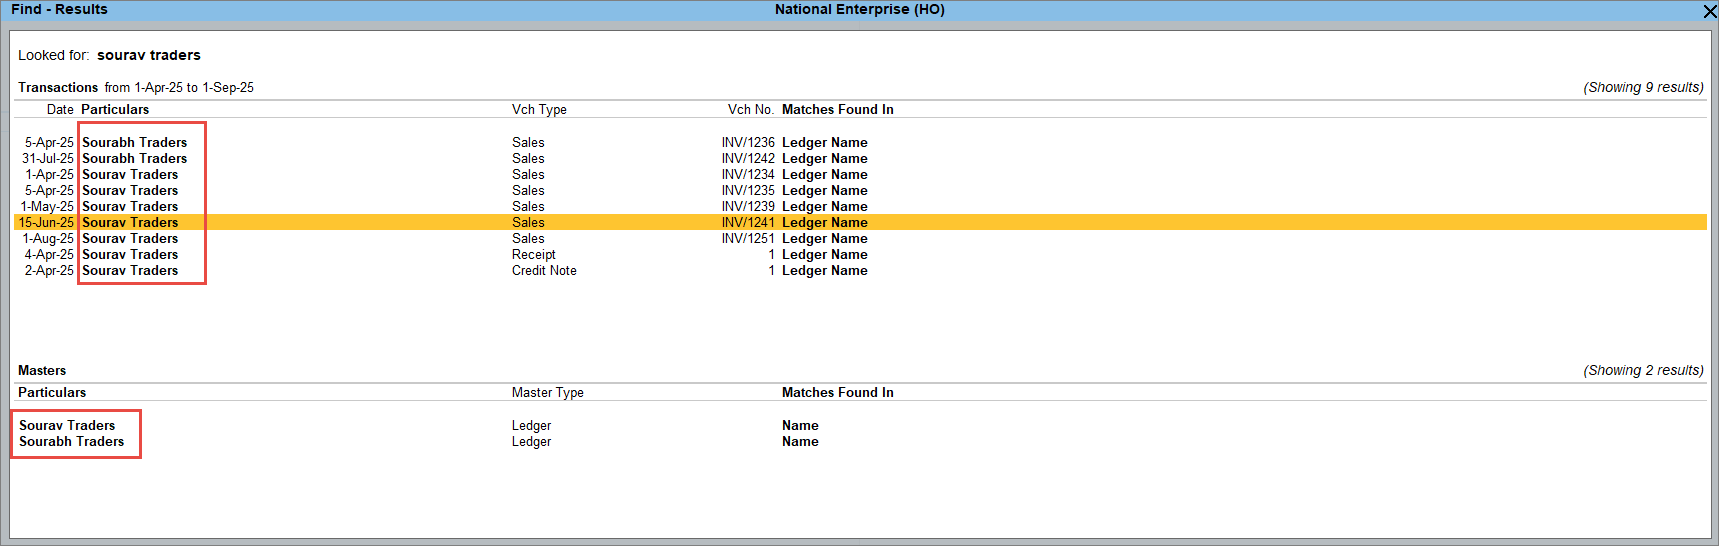Click the 'Showing 2 results' label
The width and height of the screenshot is (1719, 546).
[1643, 371]
